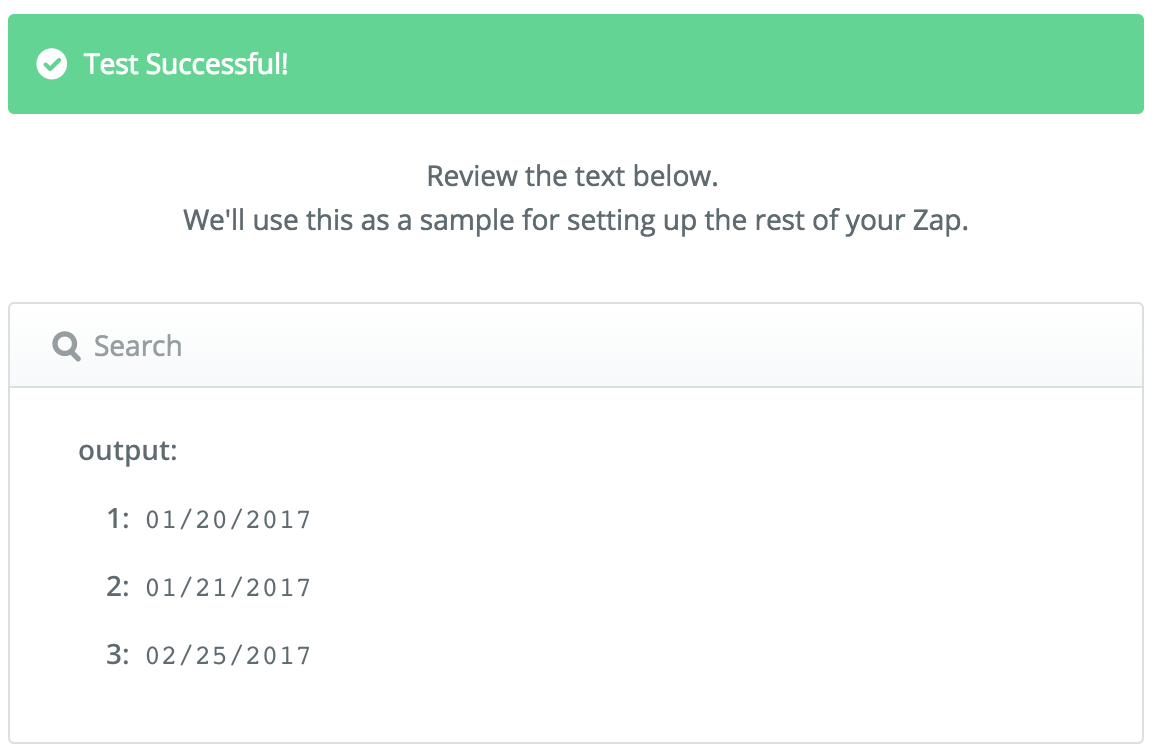
Task: Click the 'Test Successful!' banner text
Action: (186, 64)
